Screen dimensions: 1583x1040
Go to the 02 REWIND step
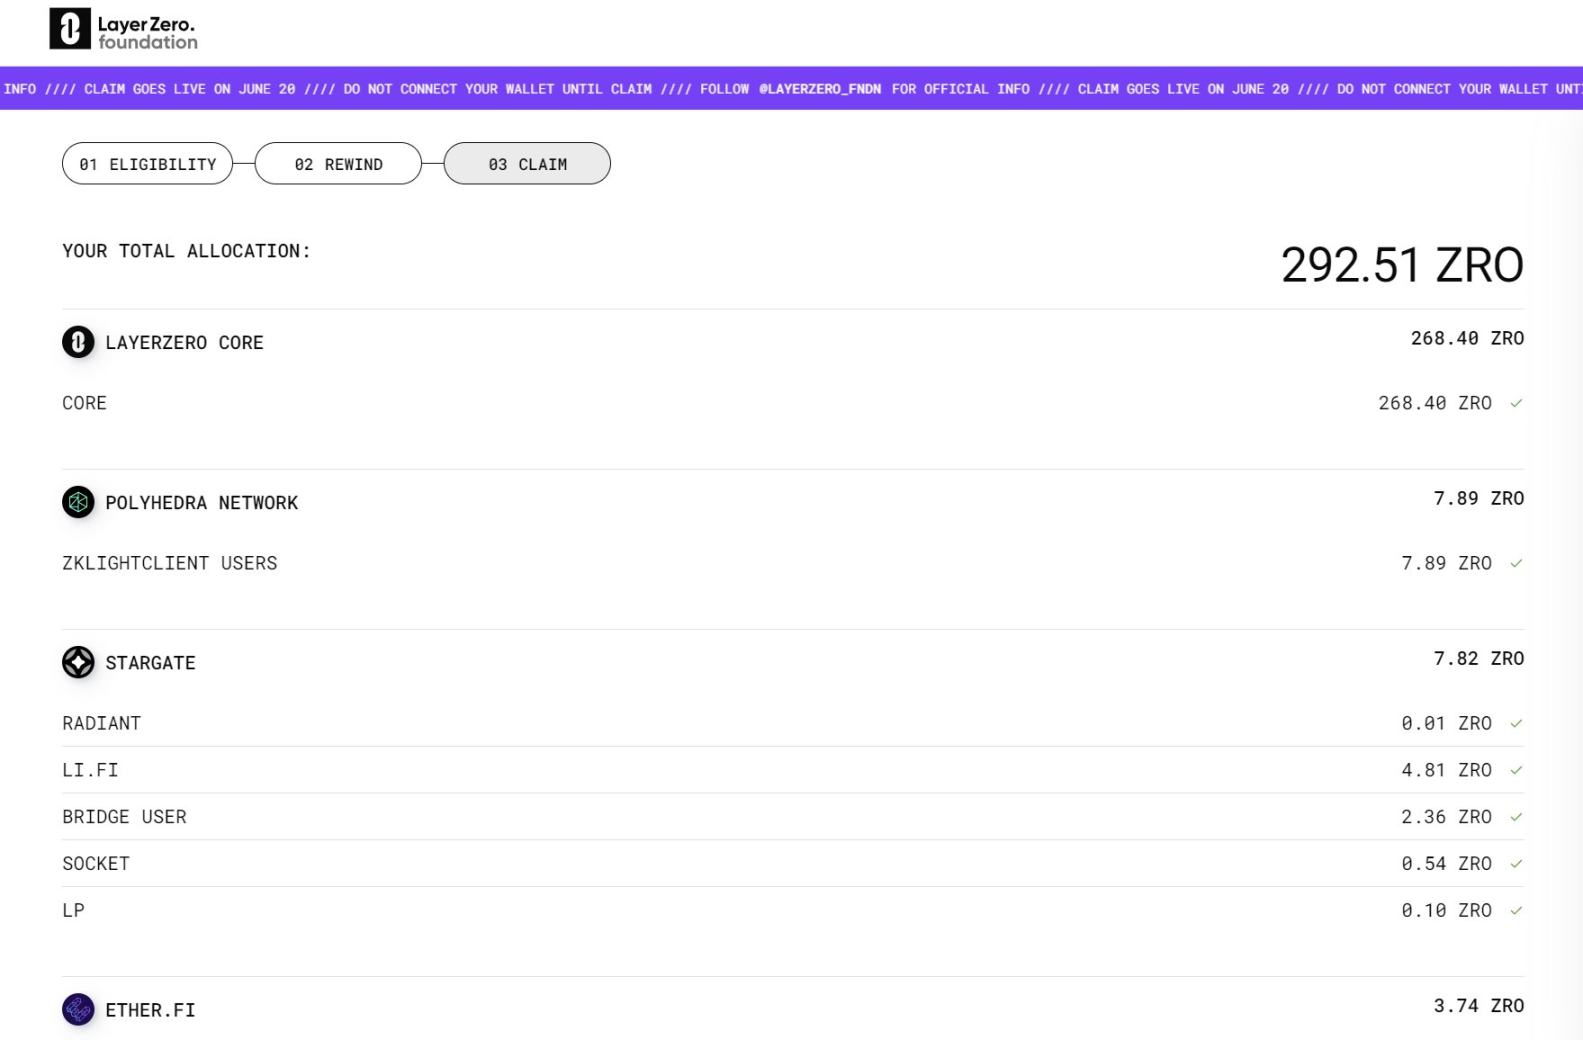tap(338, 164)
